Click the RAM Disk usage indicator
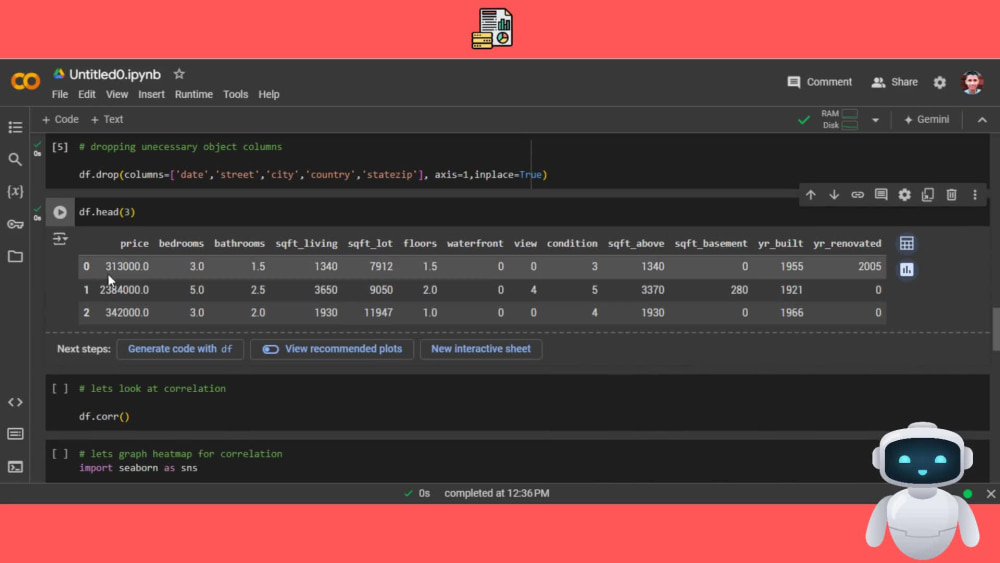This screenshot has width=1000, height=563. click(x=840, y=119)
